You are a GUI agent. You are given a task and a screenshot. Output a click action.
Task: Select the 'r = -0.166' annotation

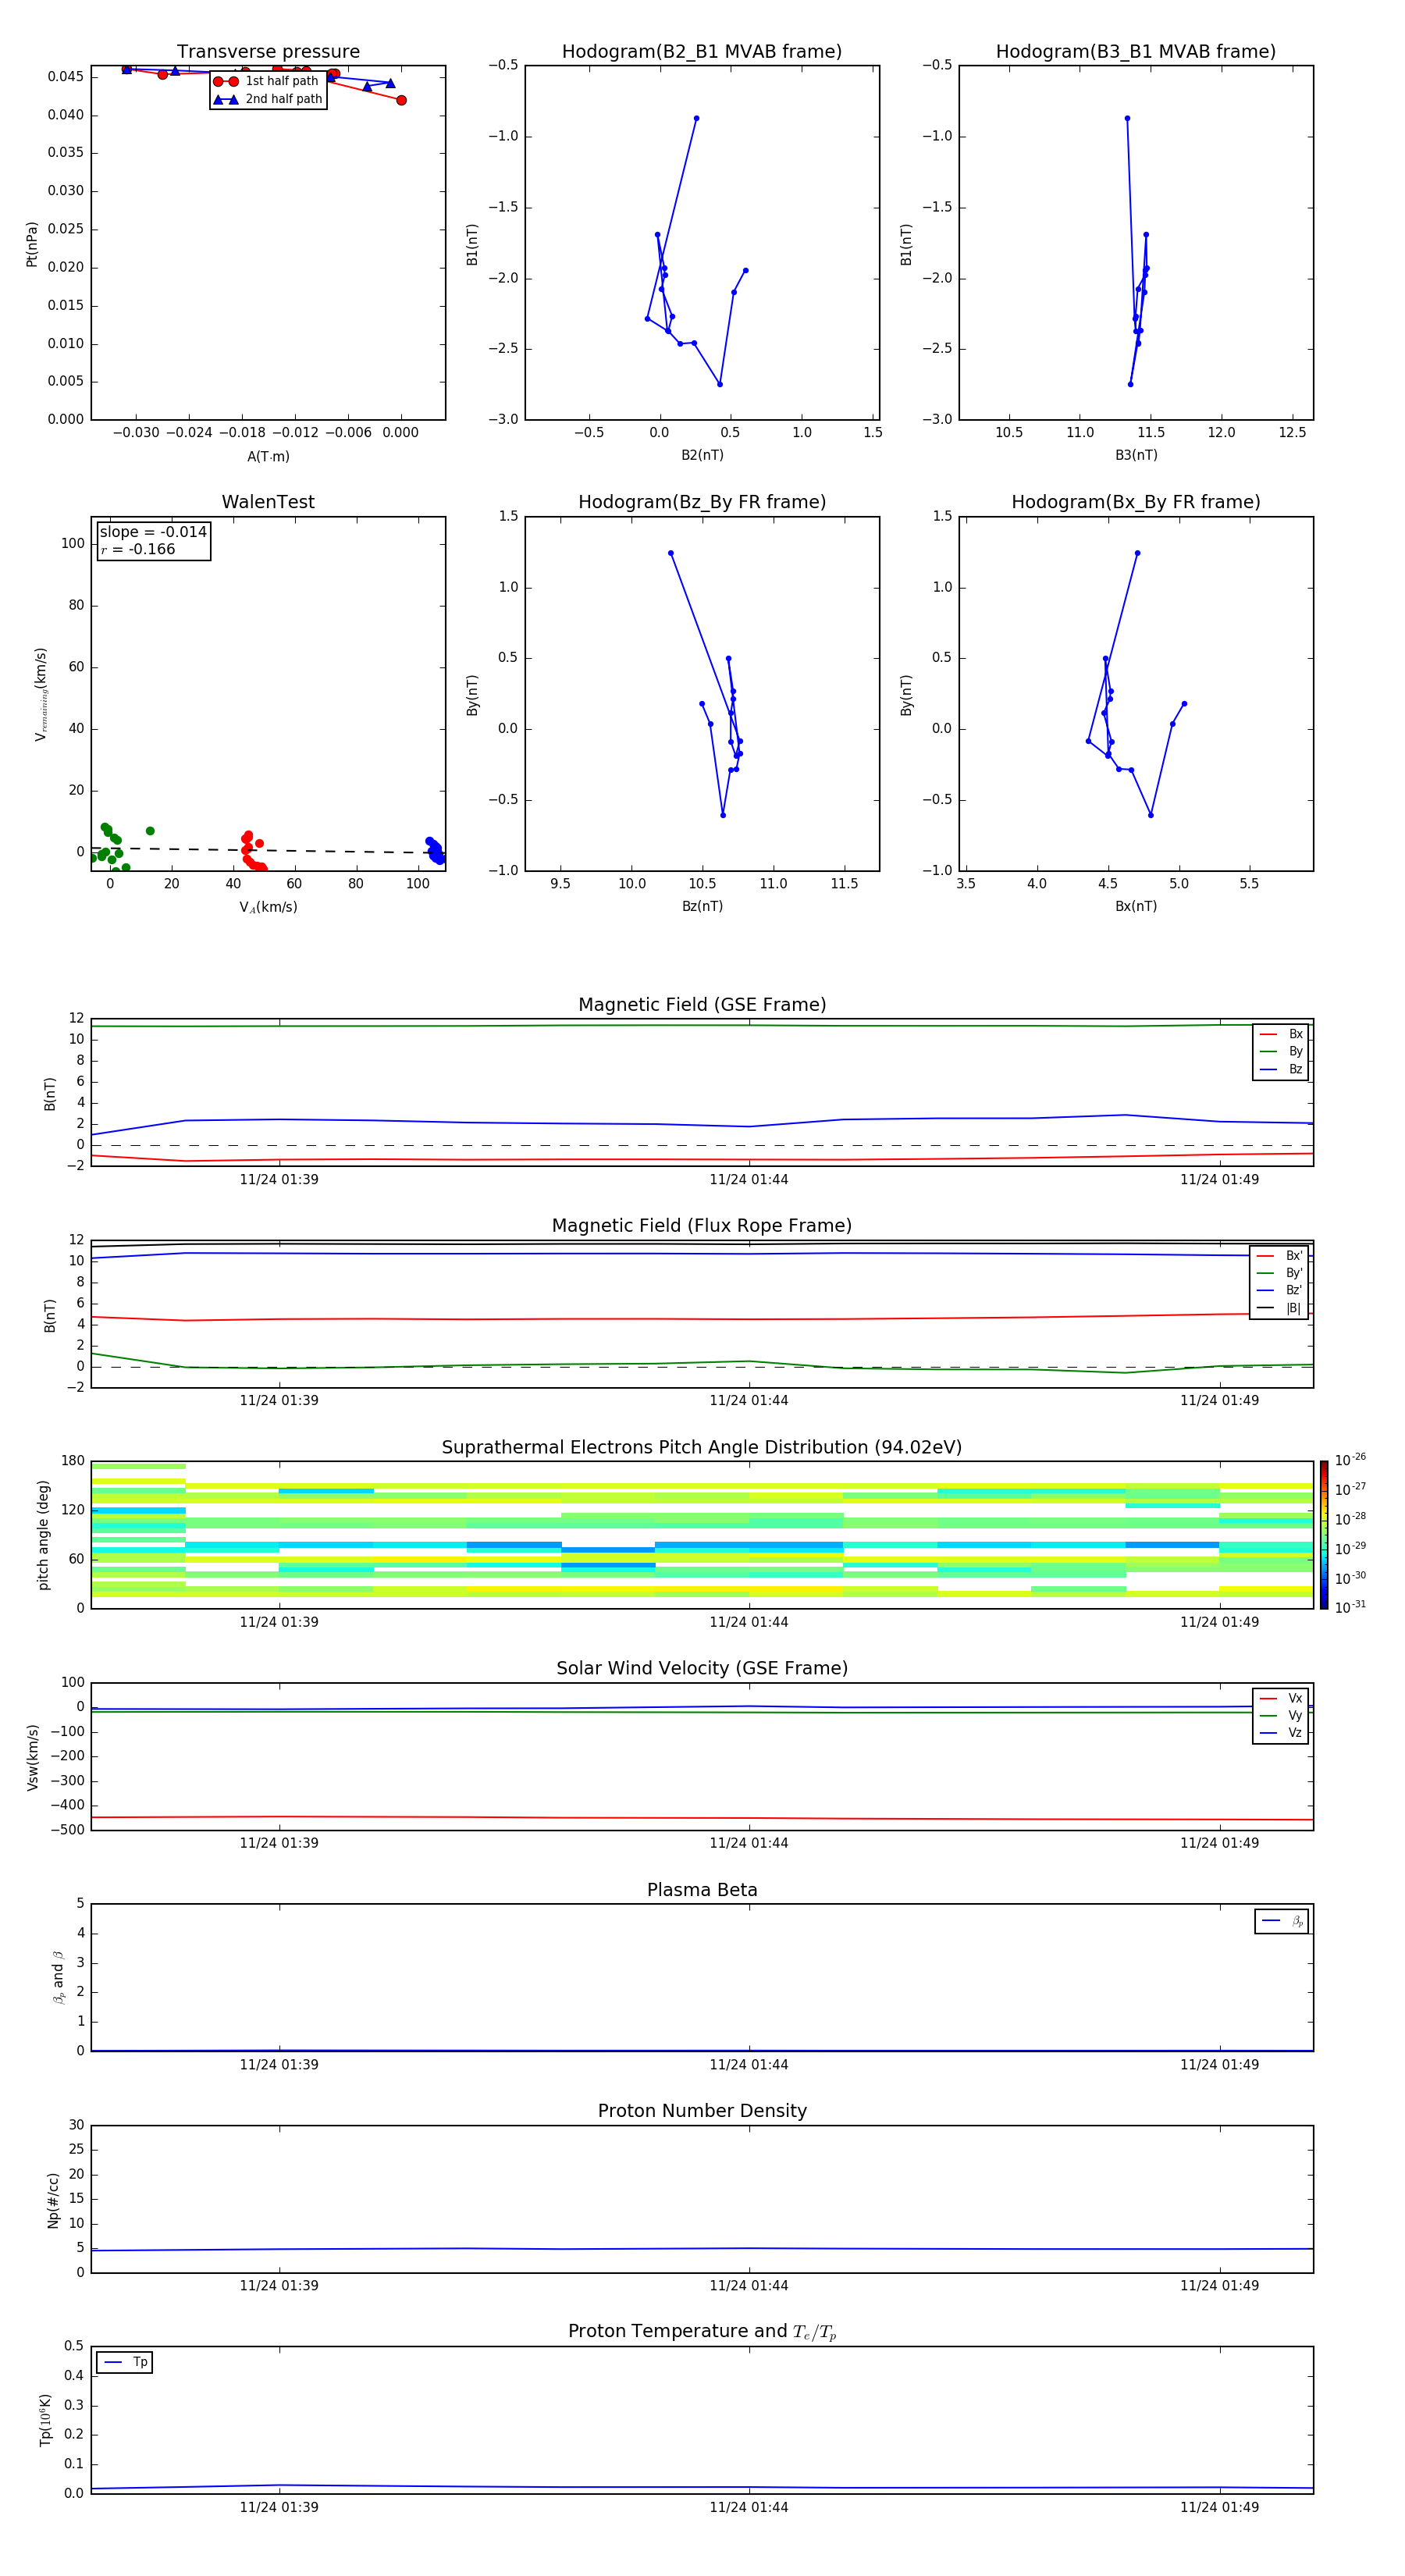click(x=138, y=549)
